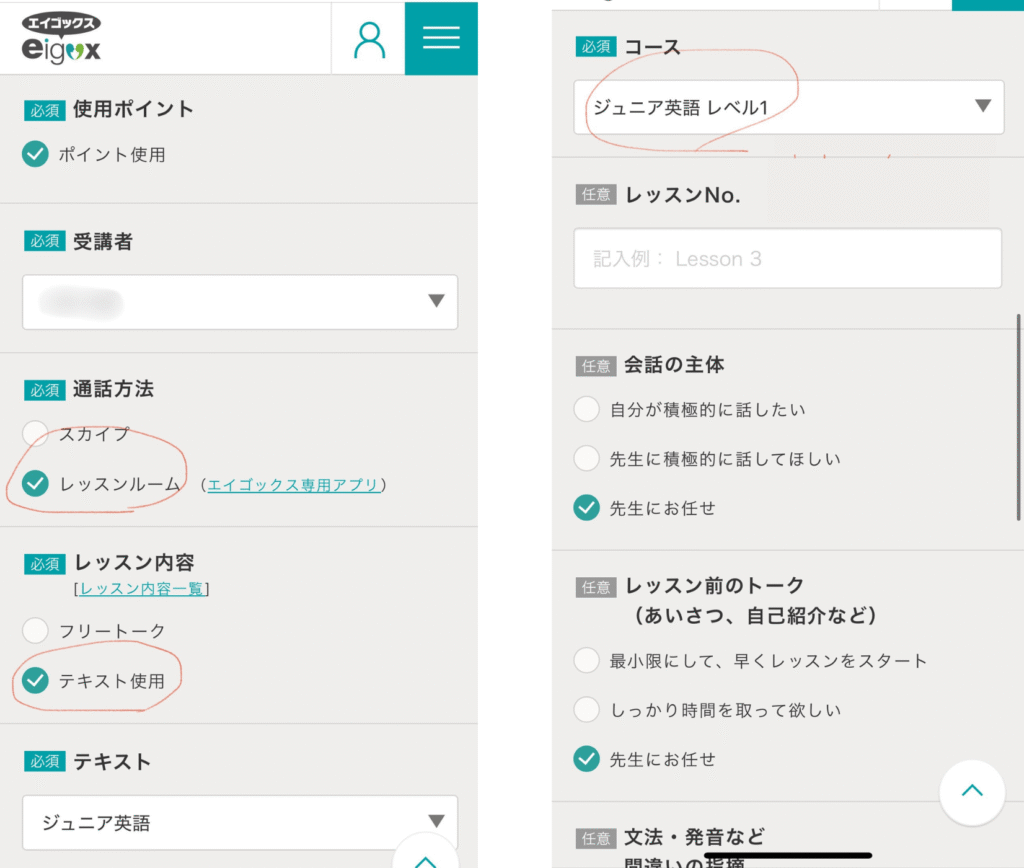
Task: Choose フリートーク lesson content
Action: coord(36,631)
